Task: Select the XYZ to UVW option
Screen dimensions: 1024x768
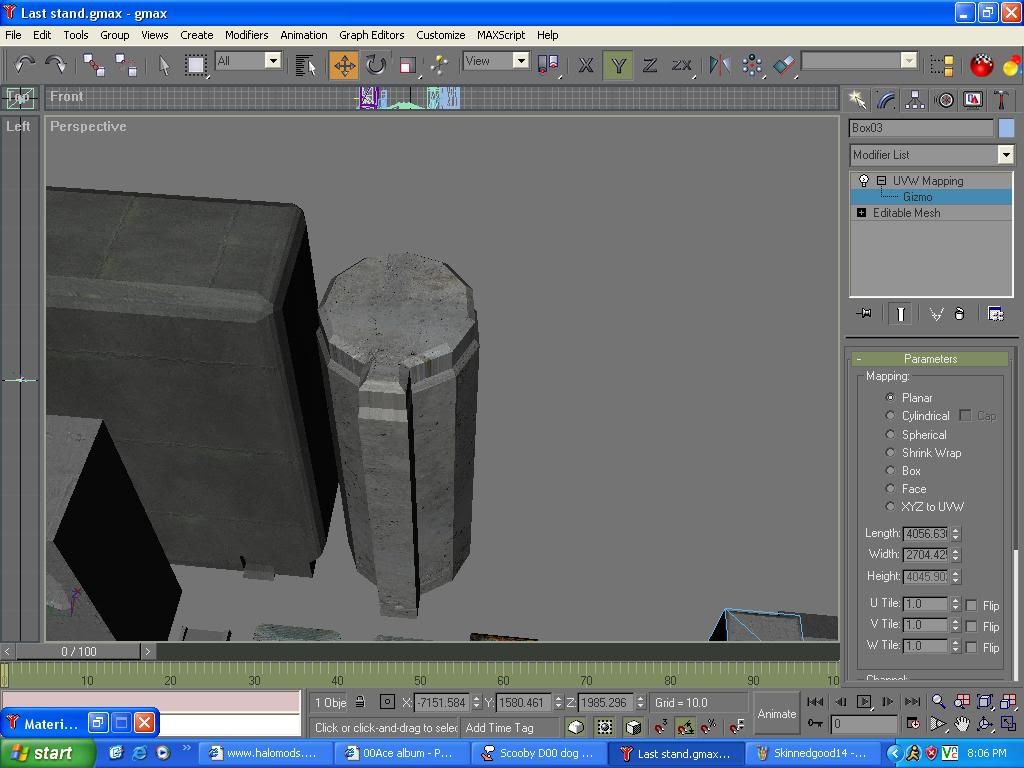Action: [890, 506]
